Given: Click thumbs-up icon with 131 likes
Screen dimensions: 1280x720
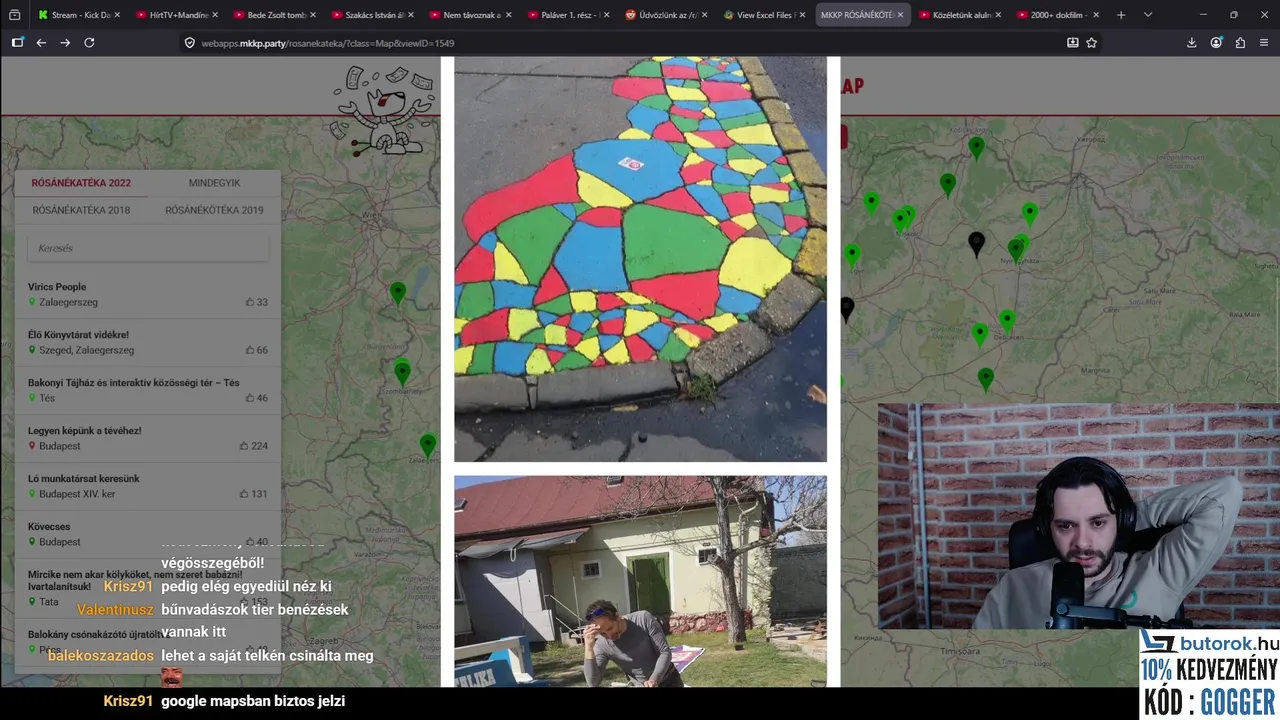Looking at the screenshot, I should 244,494.
